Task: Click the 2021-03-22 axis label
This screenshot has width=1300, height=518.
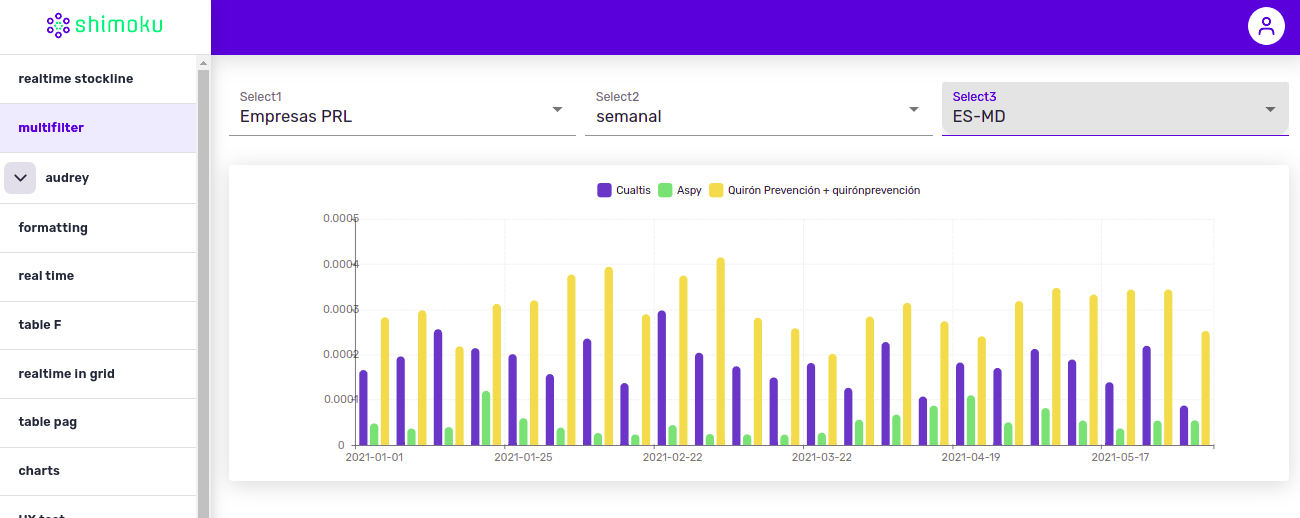Action: pos(822,457)
